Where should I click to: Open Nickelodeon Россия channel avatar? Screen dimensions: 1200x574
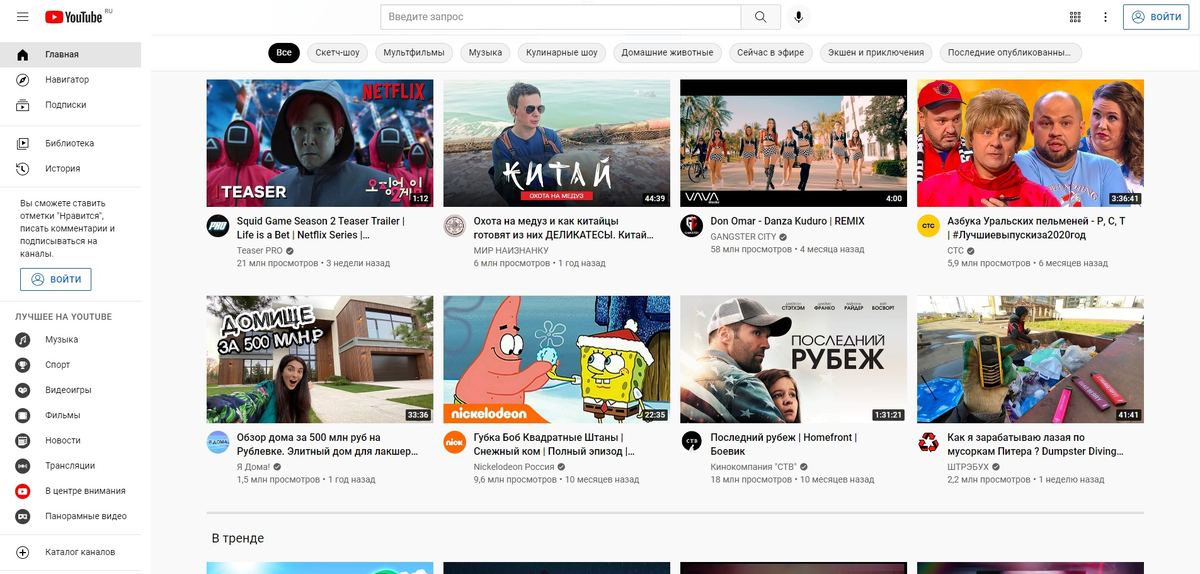[x=455, y=442]
